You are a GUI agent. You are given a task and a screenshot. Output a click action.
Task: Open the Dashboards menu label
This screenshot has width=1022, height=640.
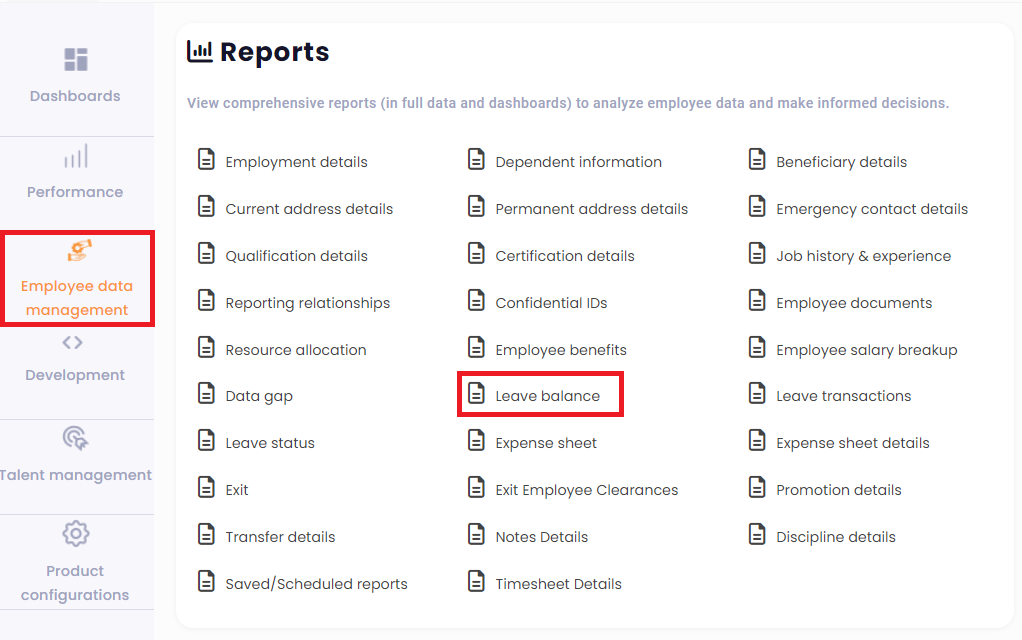[75, 96]
